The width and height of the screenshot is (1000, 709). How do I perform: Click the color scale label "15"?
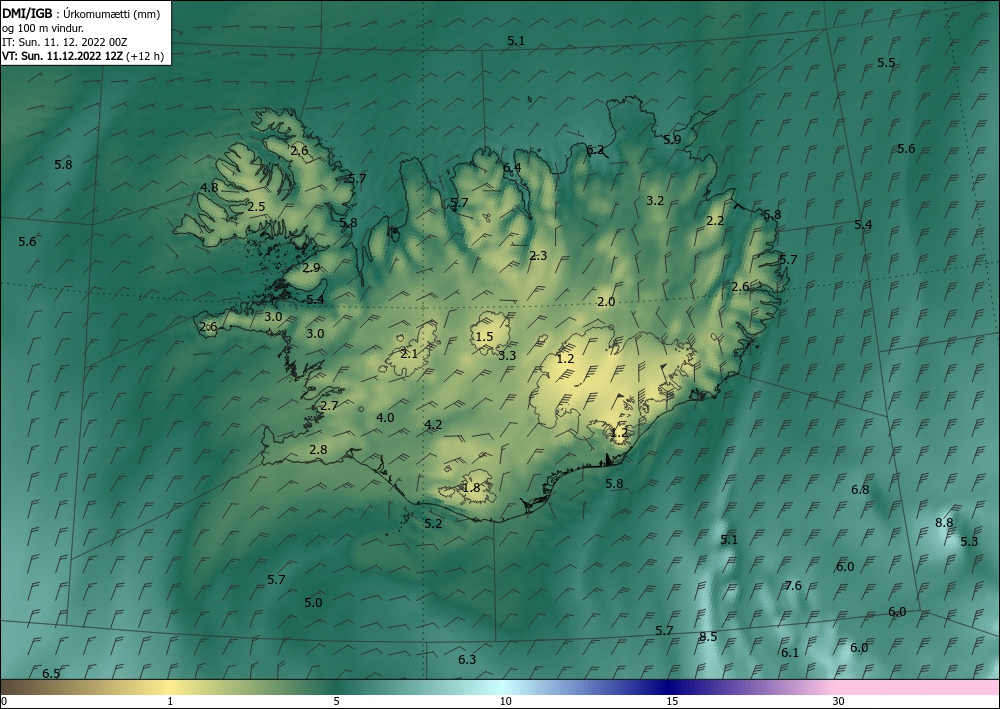tap(672, 702)
